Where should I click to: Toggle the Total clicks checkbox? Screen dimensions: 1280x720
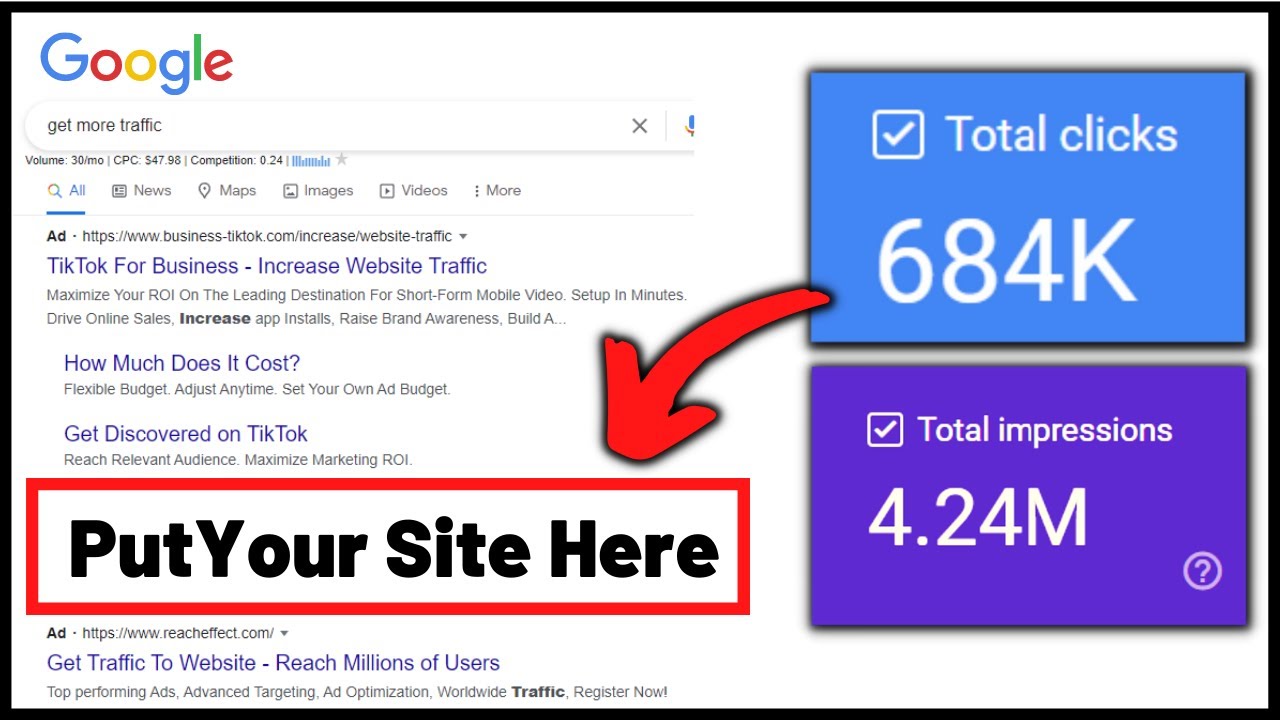click(897, 135)
